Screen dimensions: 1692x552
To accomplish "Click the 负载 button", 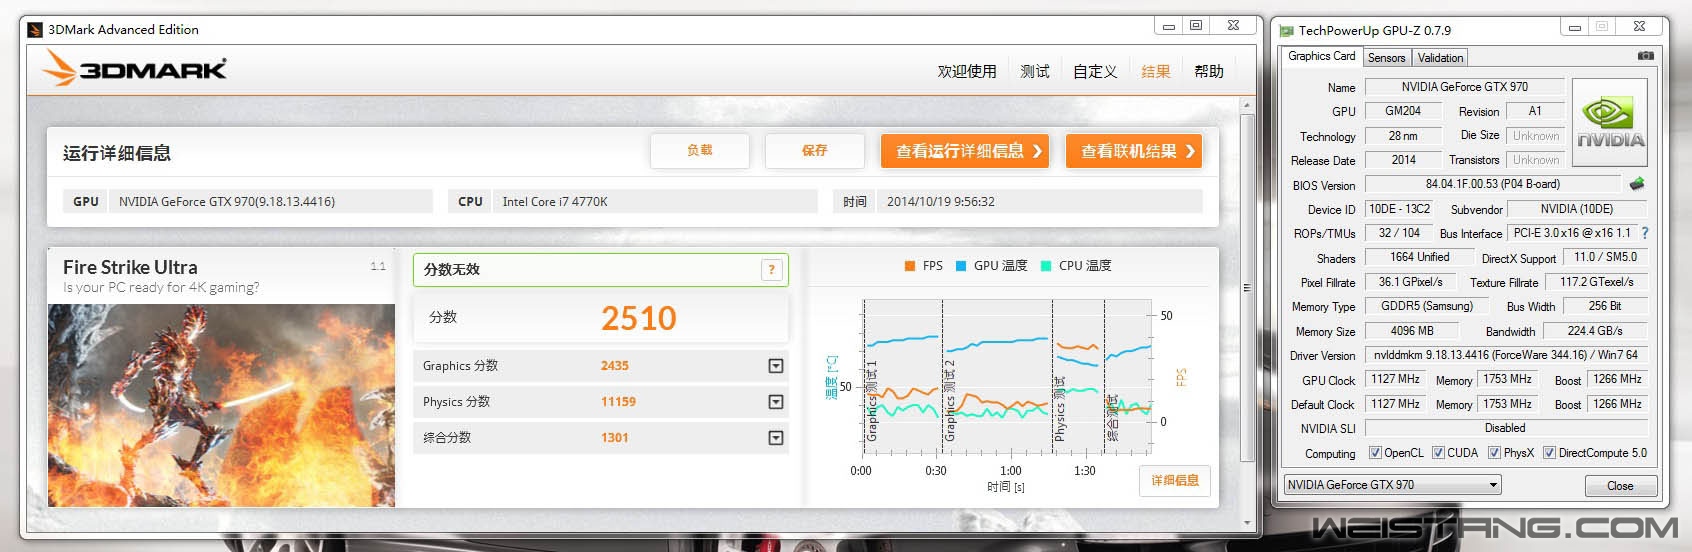I will [x=699, y=151].
